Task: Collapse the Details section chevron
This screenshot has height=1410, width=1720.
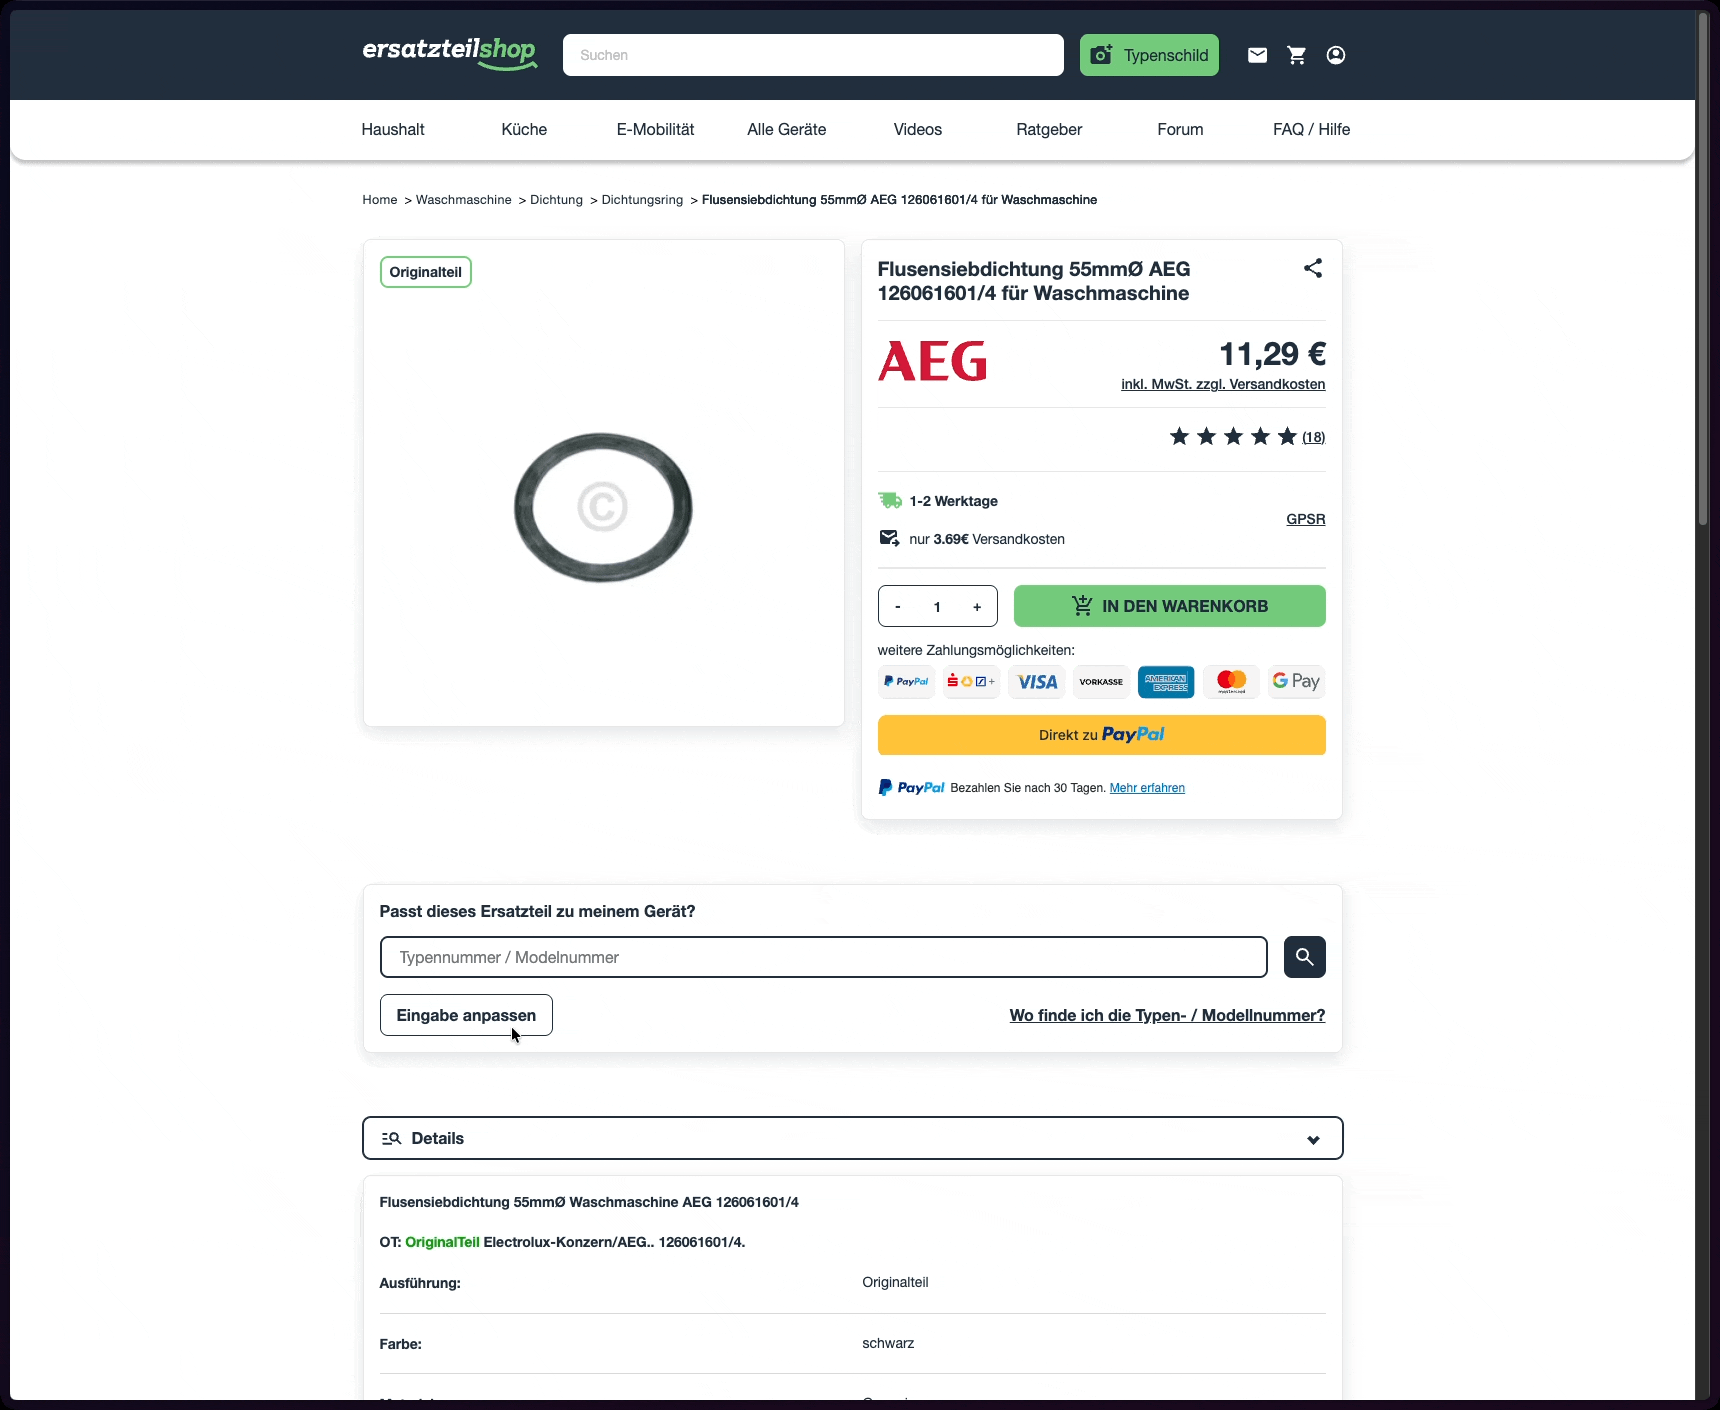Action: (1313, 1139)
